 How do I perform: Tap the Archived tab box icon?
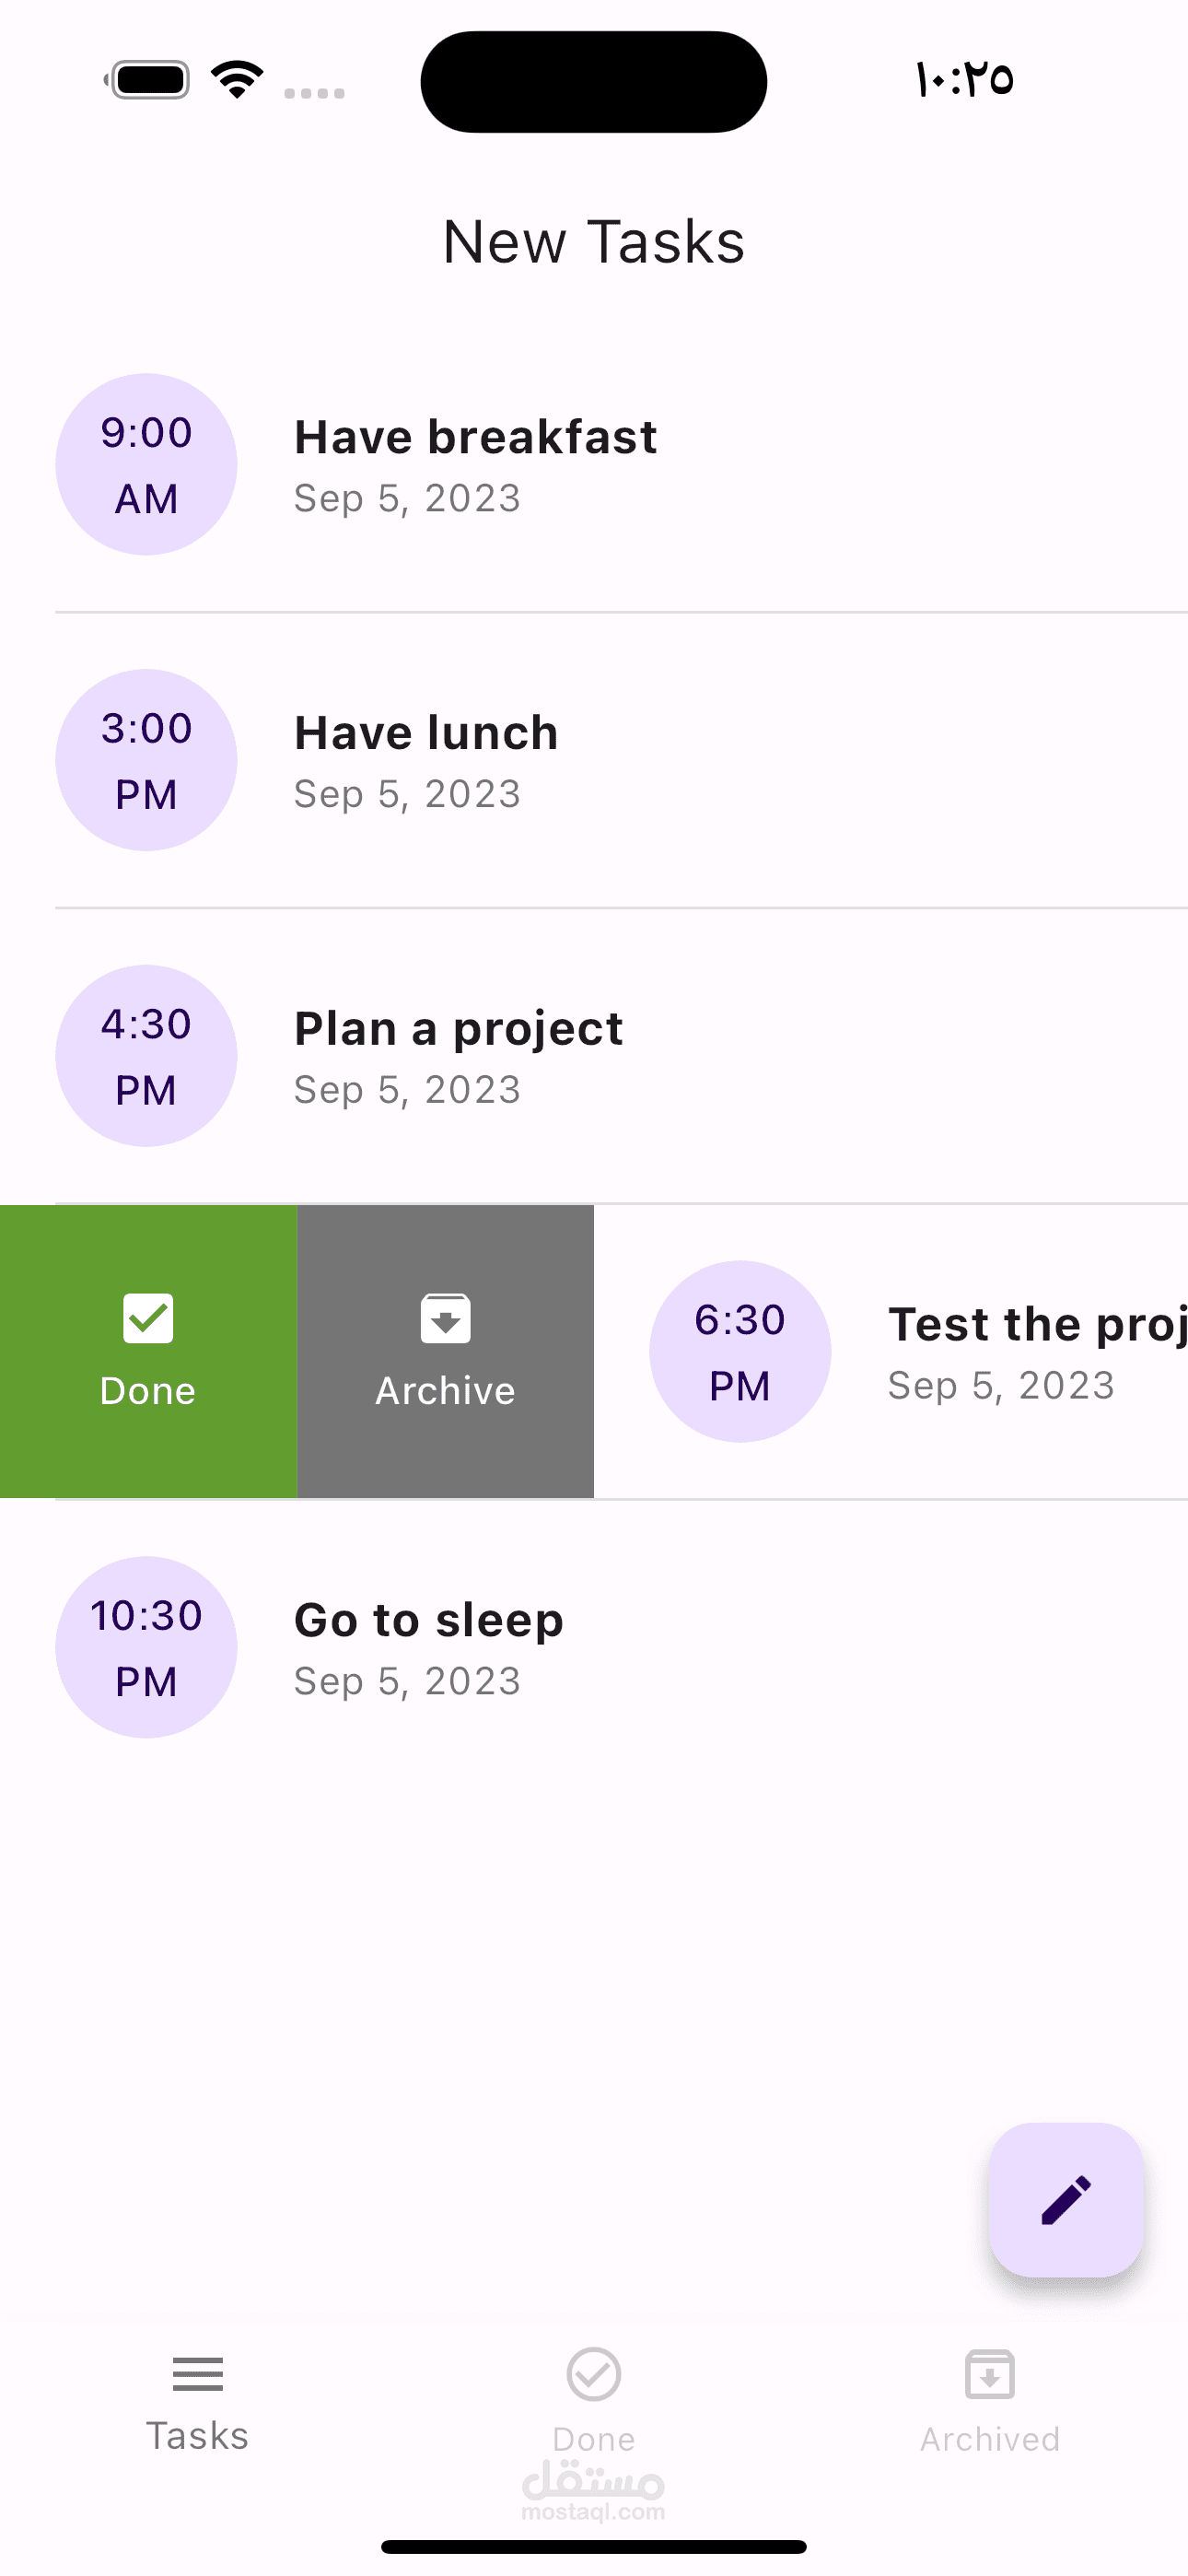990,2374
